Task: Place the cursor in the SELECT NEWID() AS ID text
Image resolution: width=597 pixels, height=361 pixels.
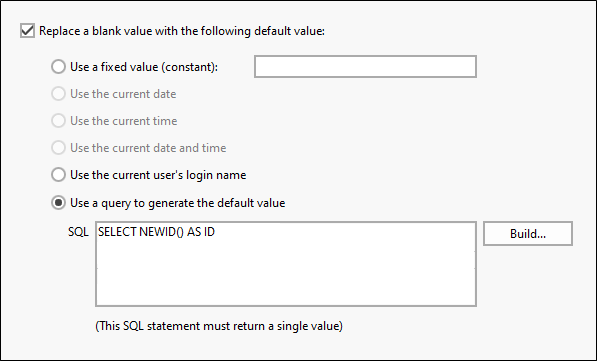Action: [x=156, y=232]
